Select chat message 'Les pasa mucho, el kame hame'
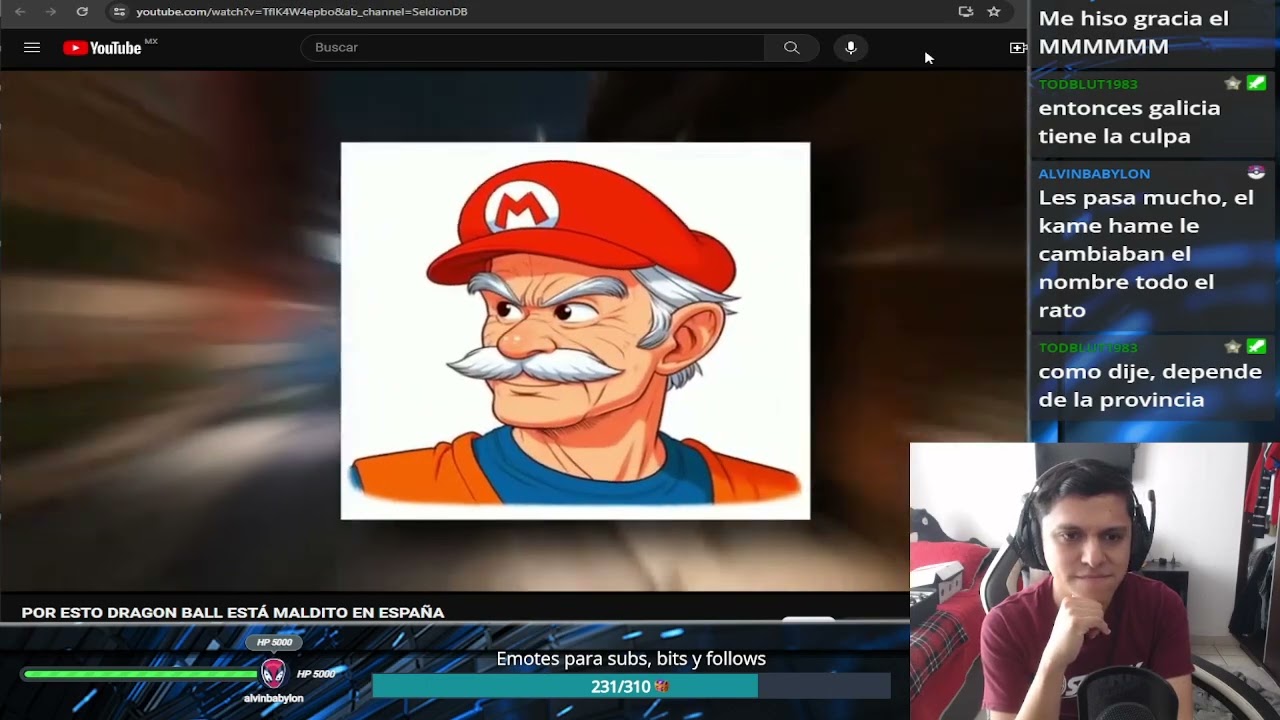The width and height of the screenshot is (1280, 720). 1146,254
